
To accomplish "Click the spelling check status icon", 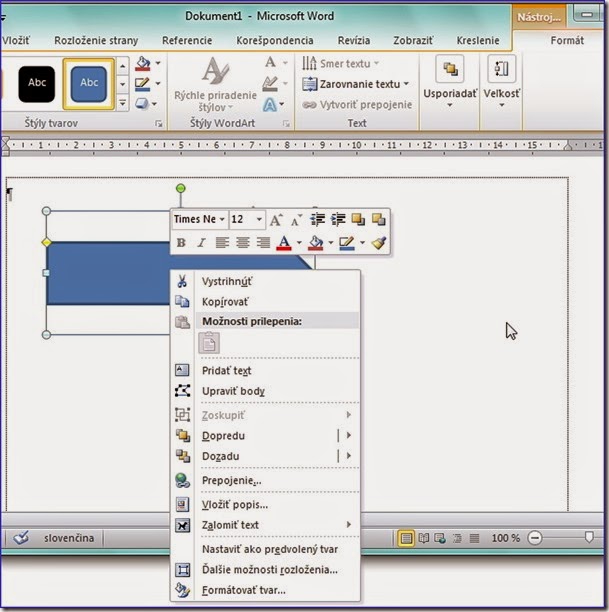I will 21,538.
